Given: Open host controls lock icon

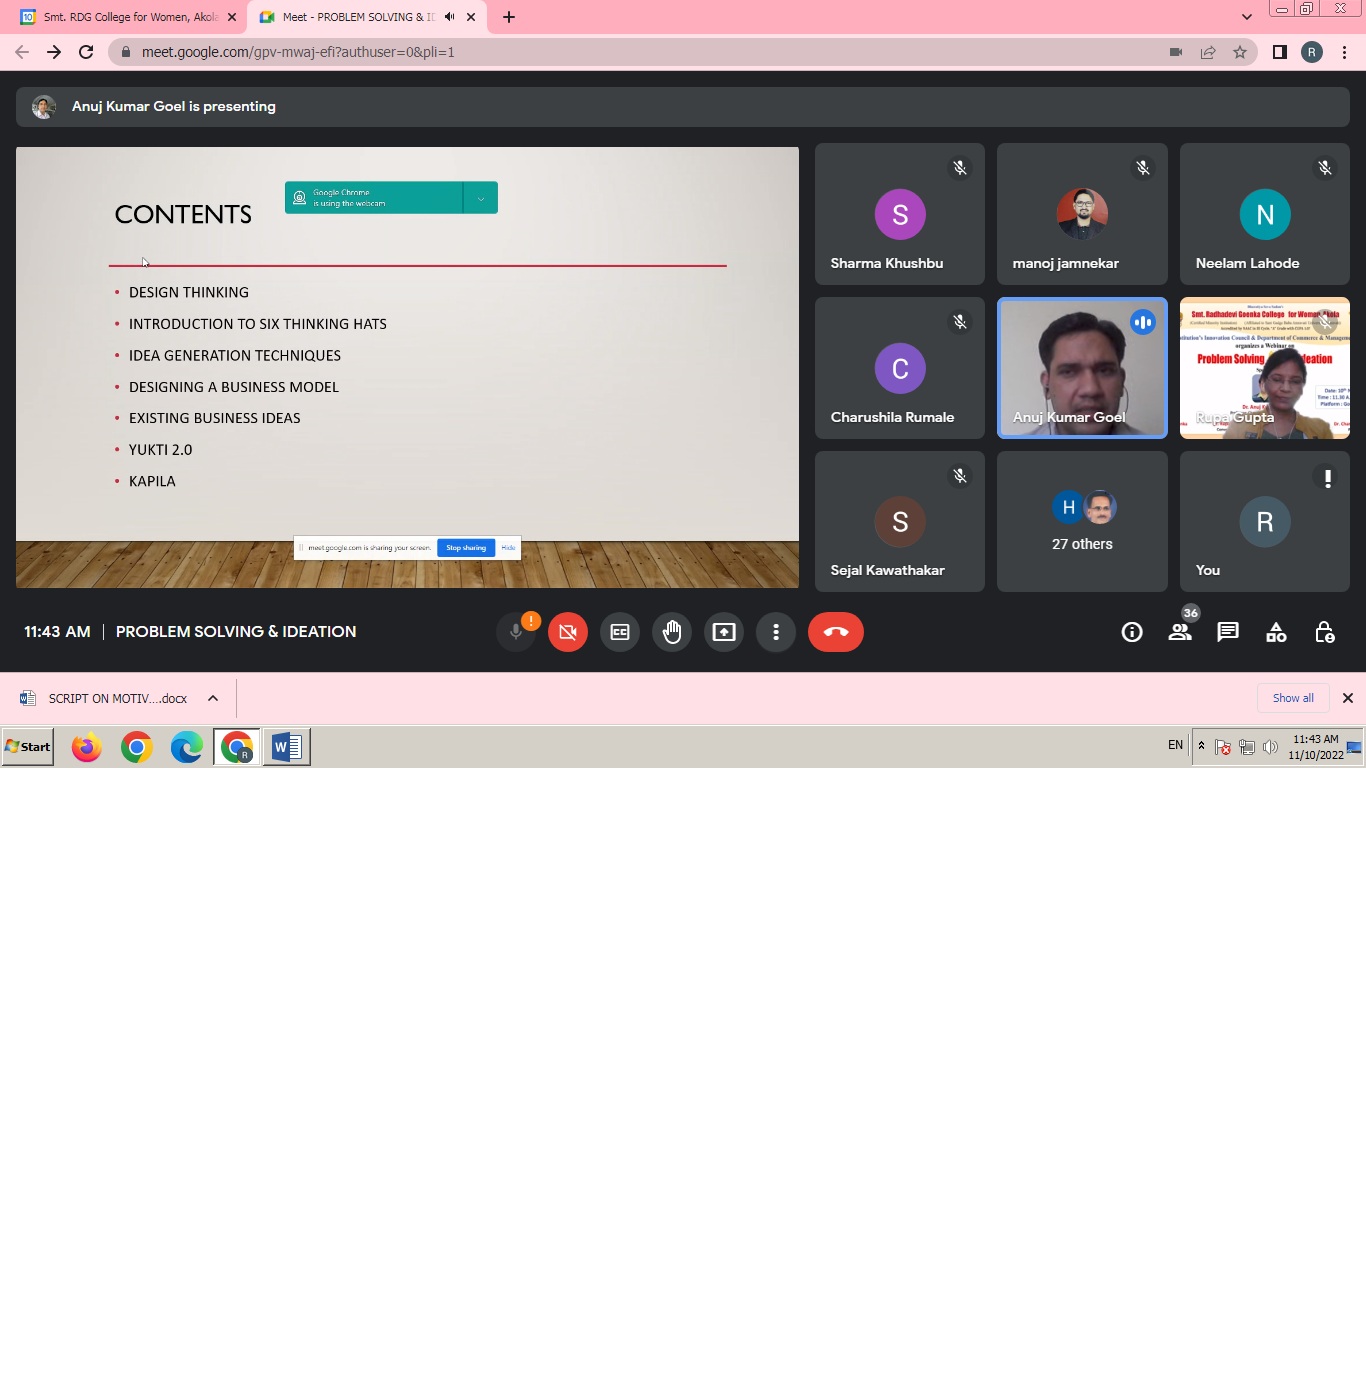Looking at the screenshot, I should click(x=1324, y=632).
